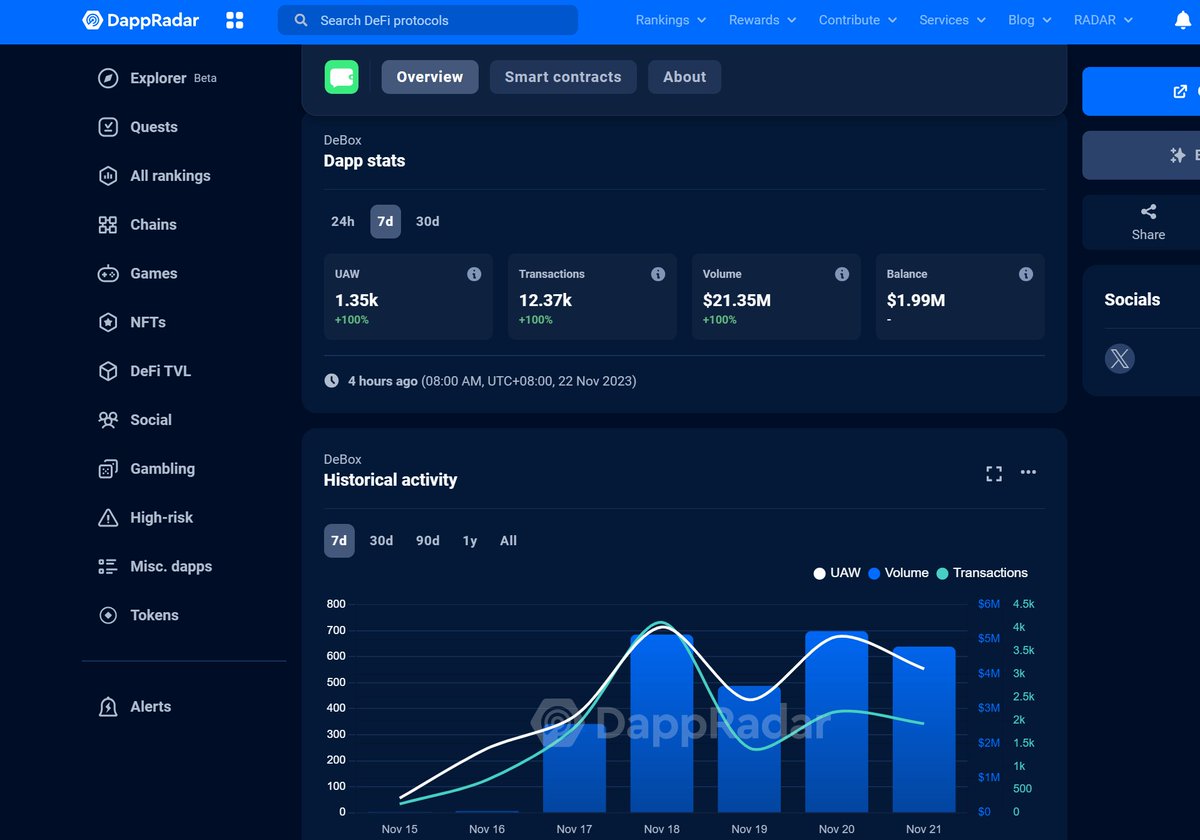Click the High-risk warning icon
The width and height of the screenshot is (1200, 840).
tap(108, 518)
